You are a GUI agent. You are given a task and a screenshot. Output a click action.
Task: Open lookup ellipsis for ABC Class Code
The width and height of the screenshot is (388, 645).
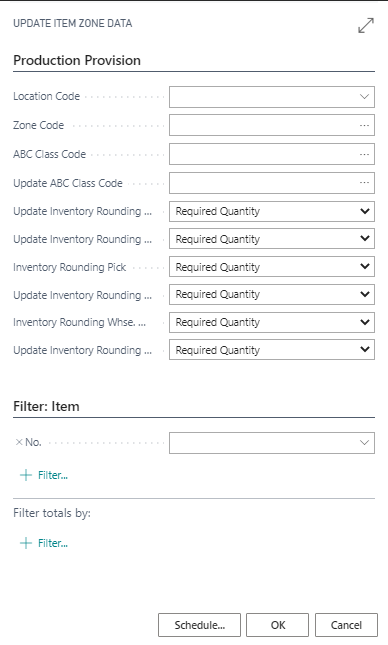(364, 154)
